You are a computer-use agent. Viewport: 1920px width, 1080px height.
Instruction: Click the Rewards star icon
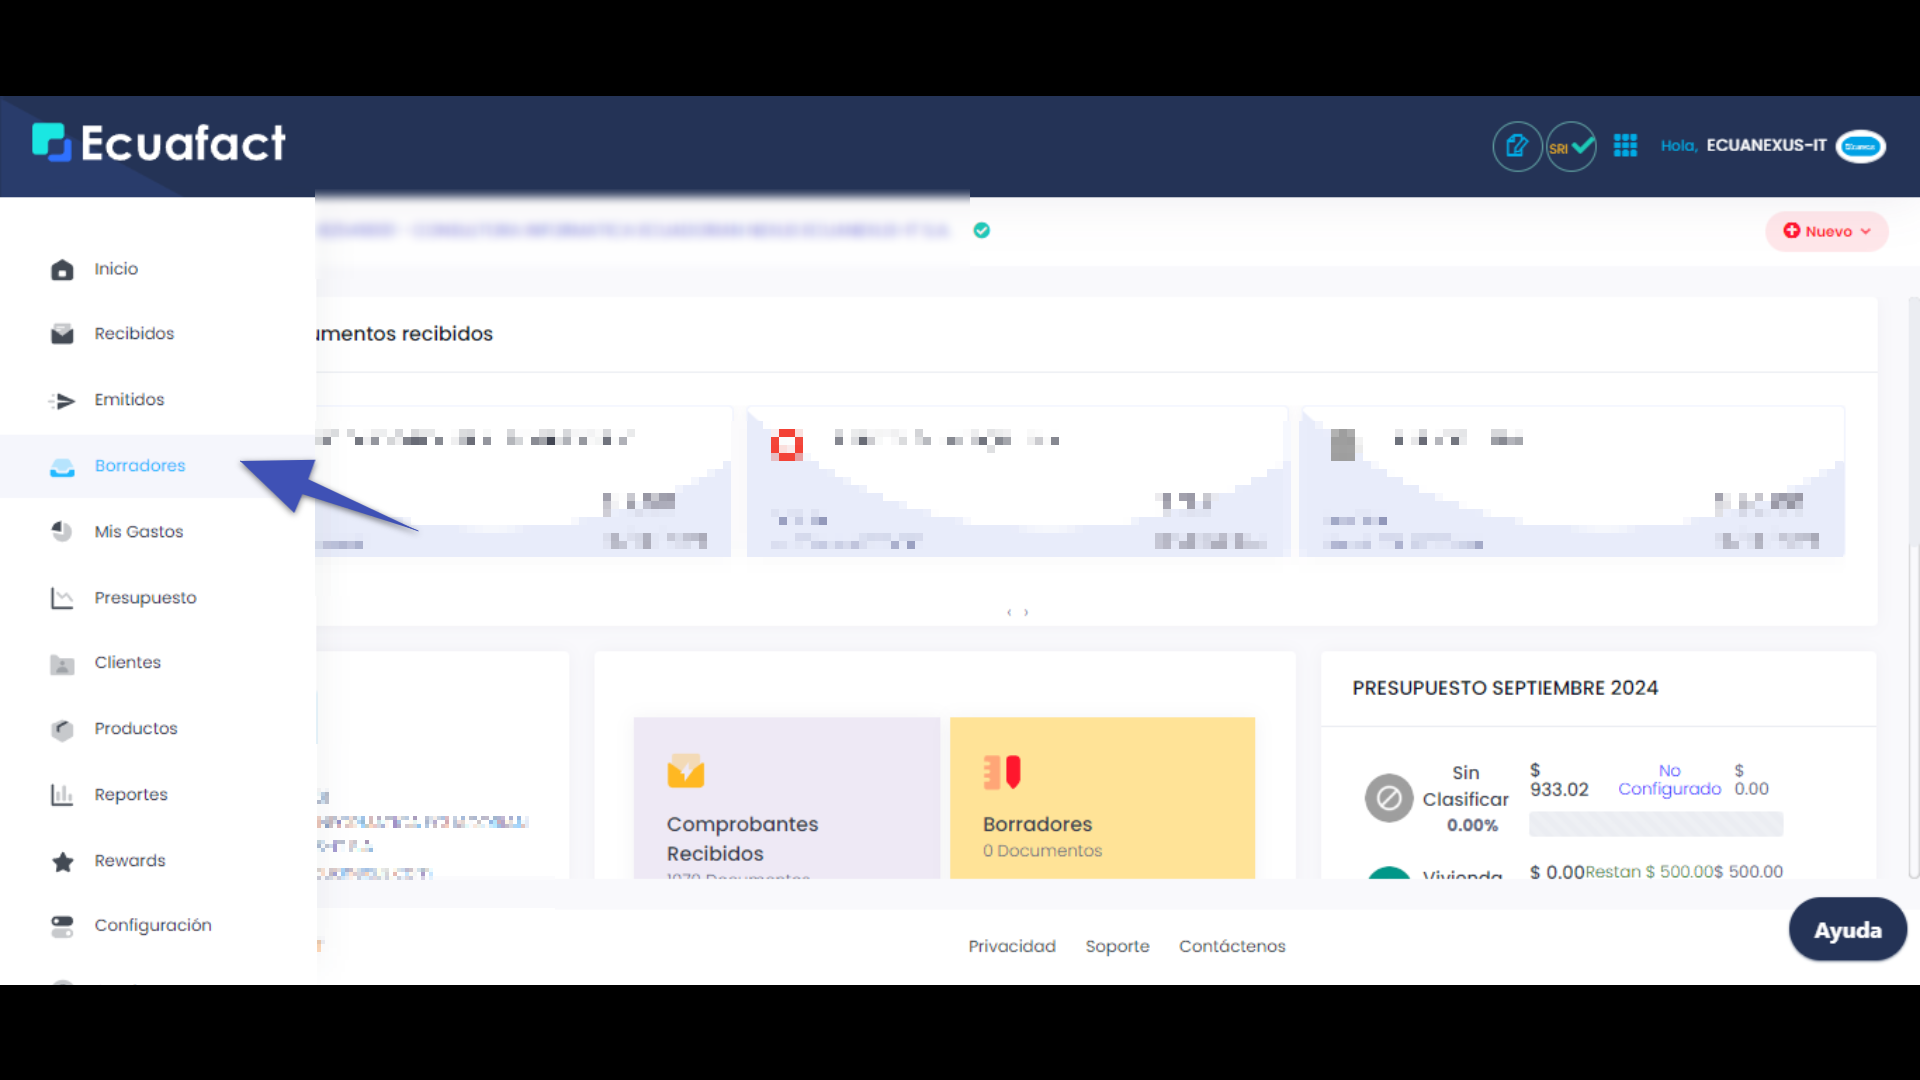(x=62, y=861)
